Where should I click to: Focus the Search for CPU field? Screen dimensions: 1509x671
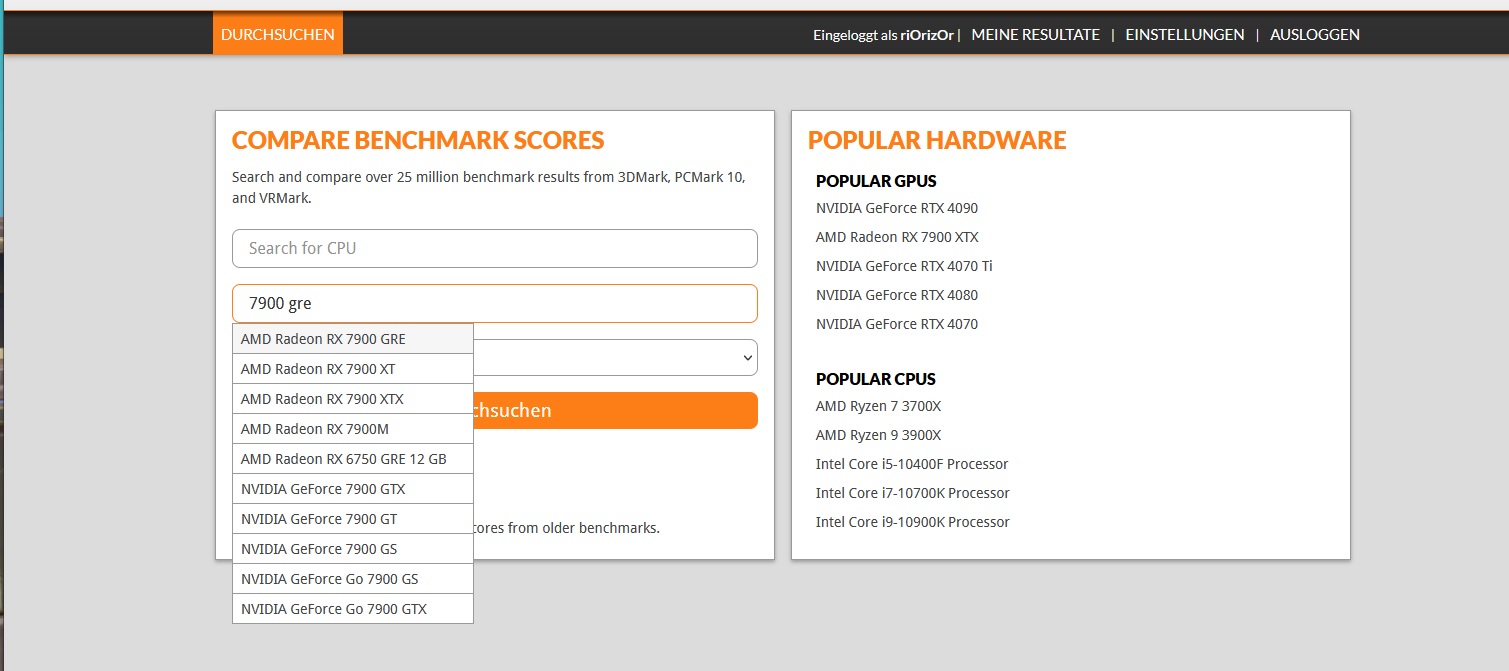495,248
